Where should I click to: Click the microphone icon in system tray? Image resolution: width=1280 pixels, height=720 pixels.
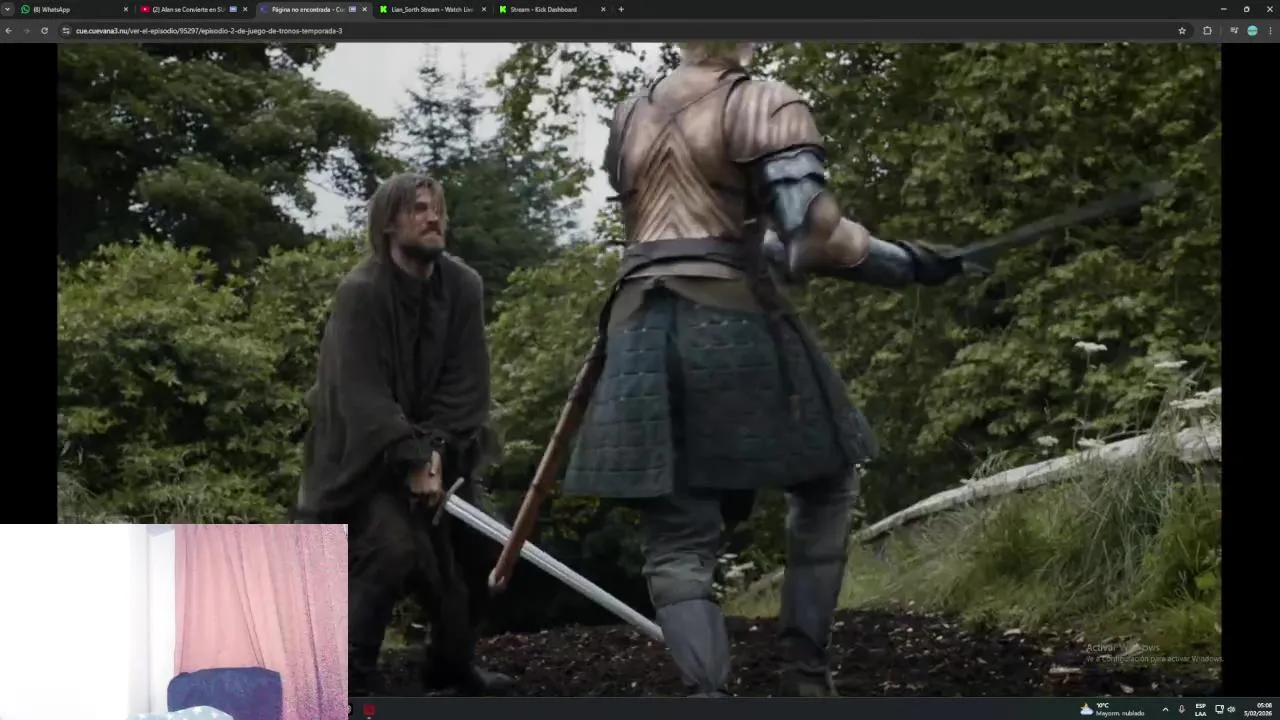(1182, 709)
